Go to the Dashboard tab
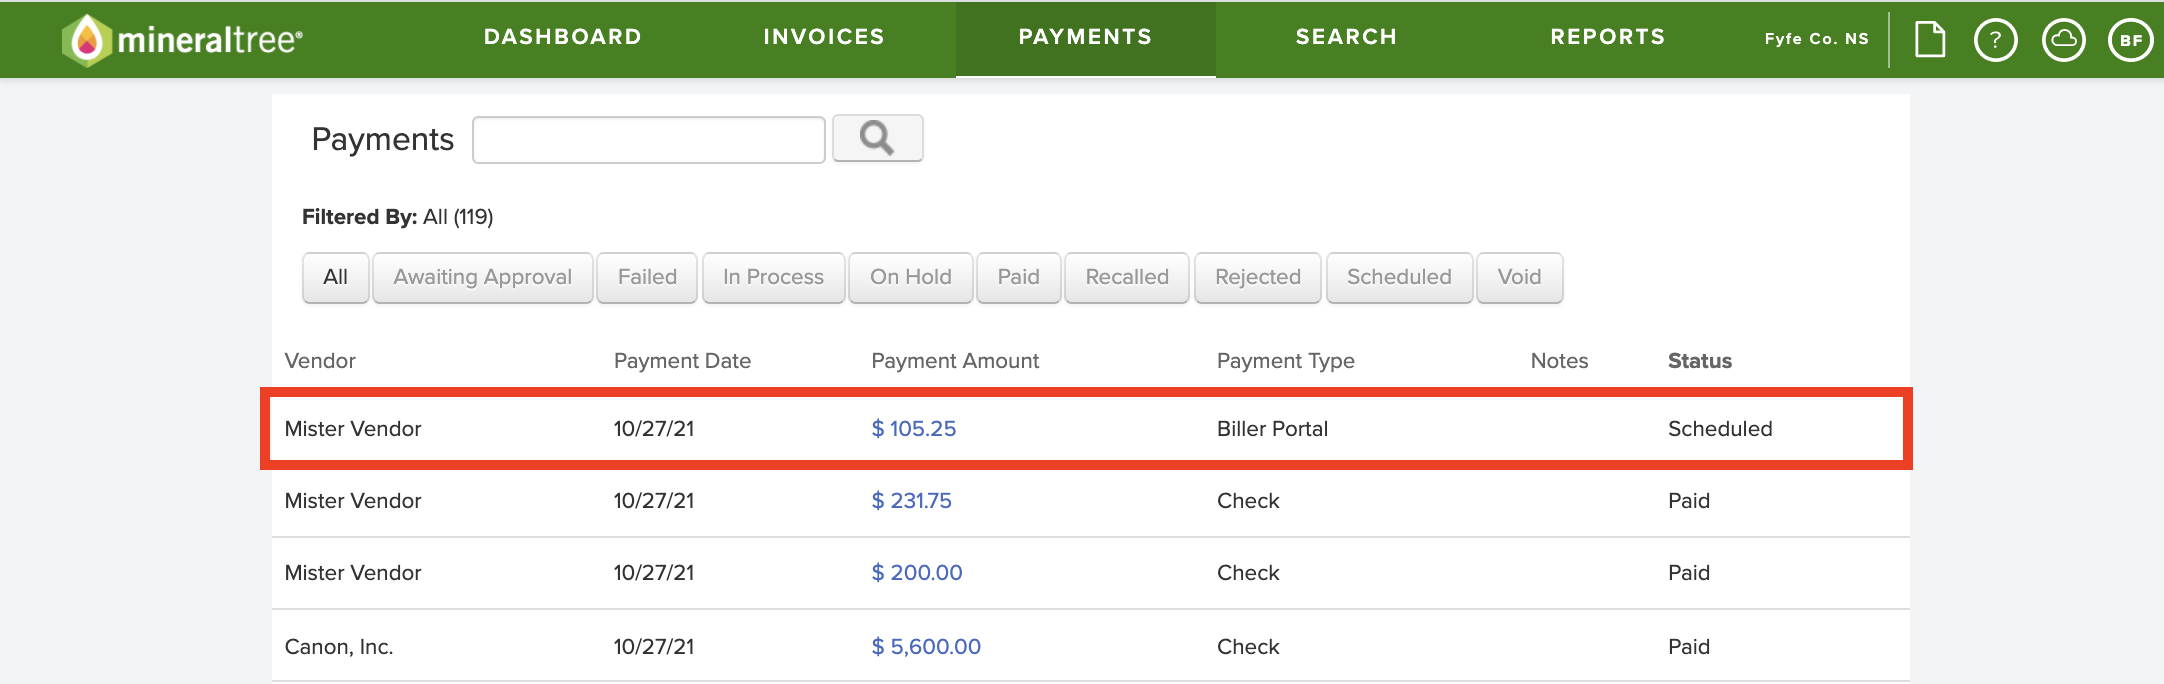This screenshot has width=2164, height=684. coord(563,37)
